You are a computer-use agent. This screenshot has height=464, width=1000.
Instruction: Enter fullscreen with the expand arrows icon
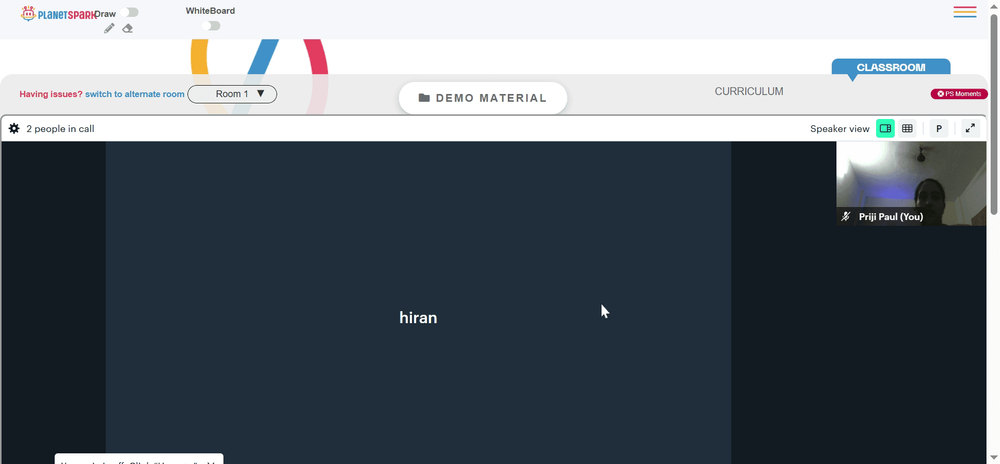pyautogui.click(x=970, y=129)
